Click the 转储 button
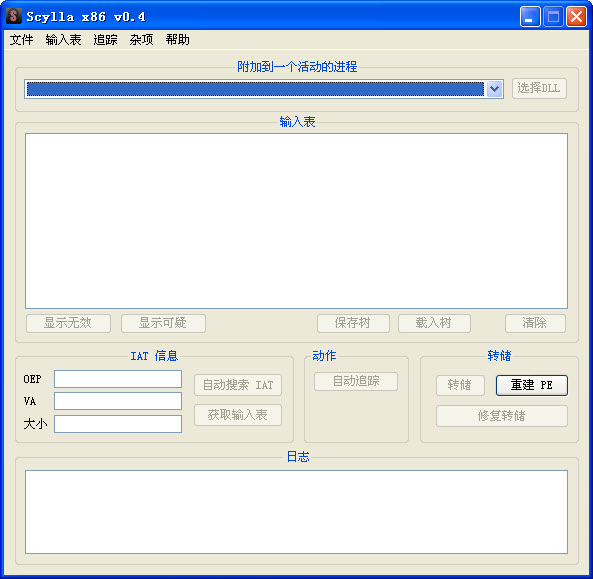Screen dimensions: 593x579 pyautogui.click(x=460, y=385)
